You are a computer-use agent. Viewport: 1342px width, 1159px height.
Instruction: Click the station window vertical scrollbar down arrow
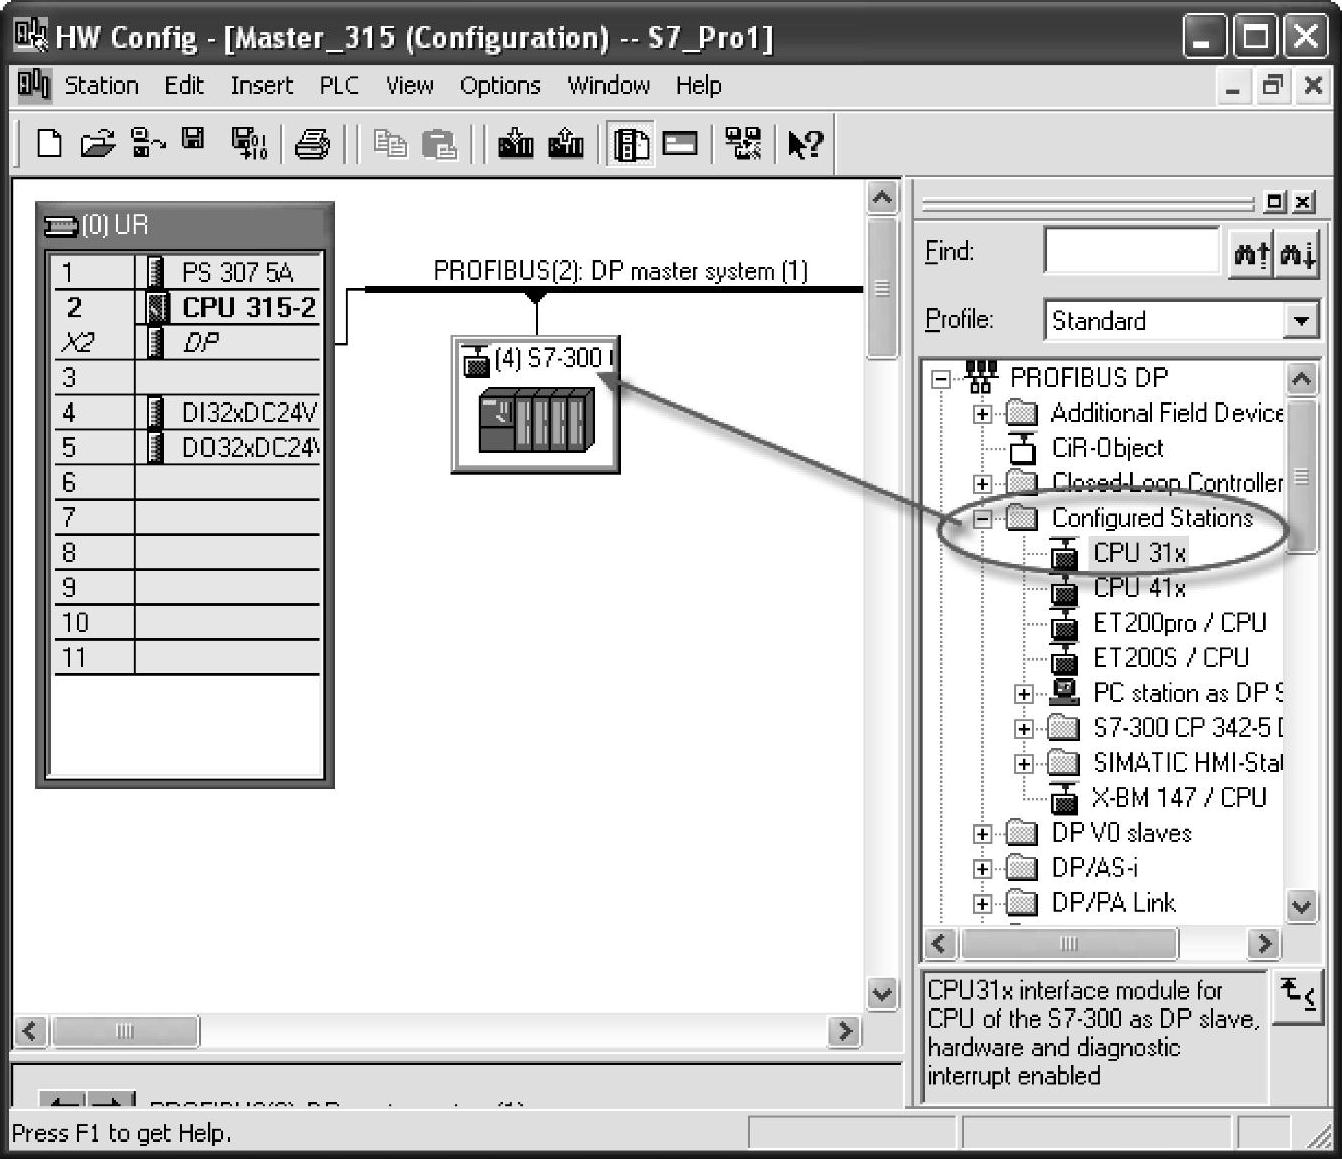882,994
